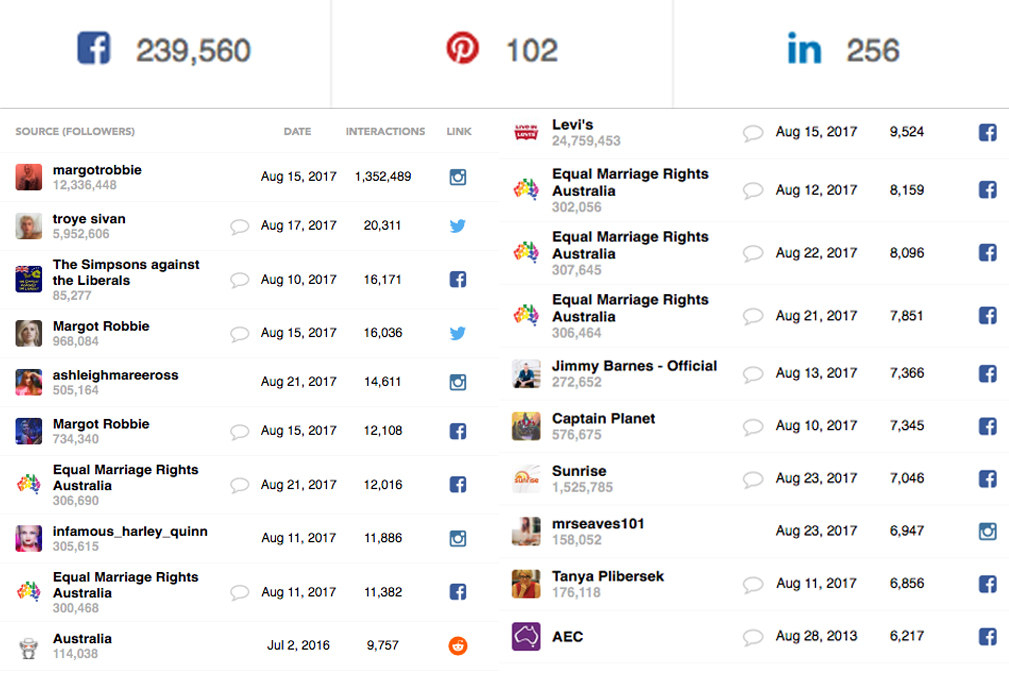This screenshot has width=1009, height=673.
Task: Sort by the DATE column header
Action: tap(297, 131)
